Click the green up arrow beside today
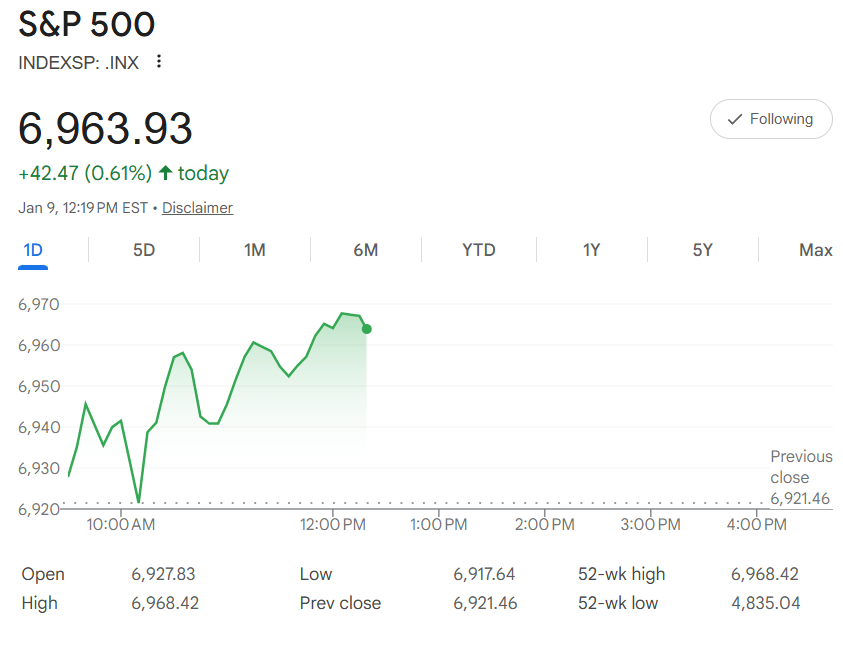This screenshot has height=650, width=843. [x=165, y=173]
